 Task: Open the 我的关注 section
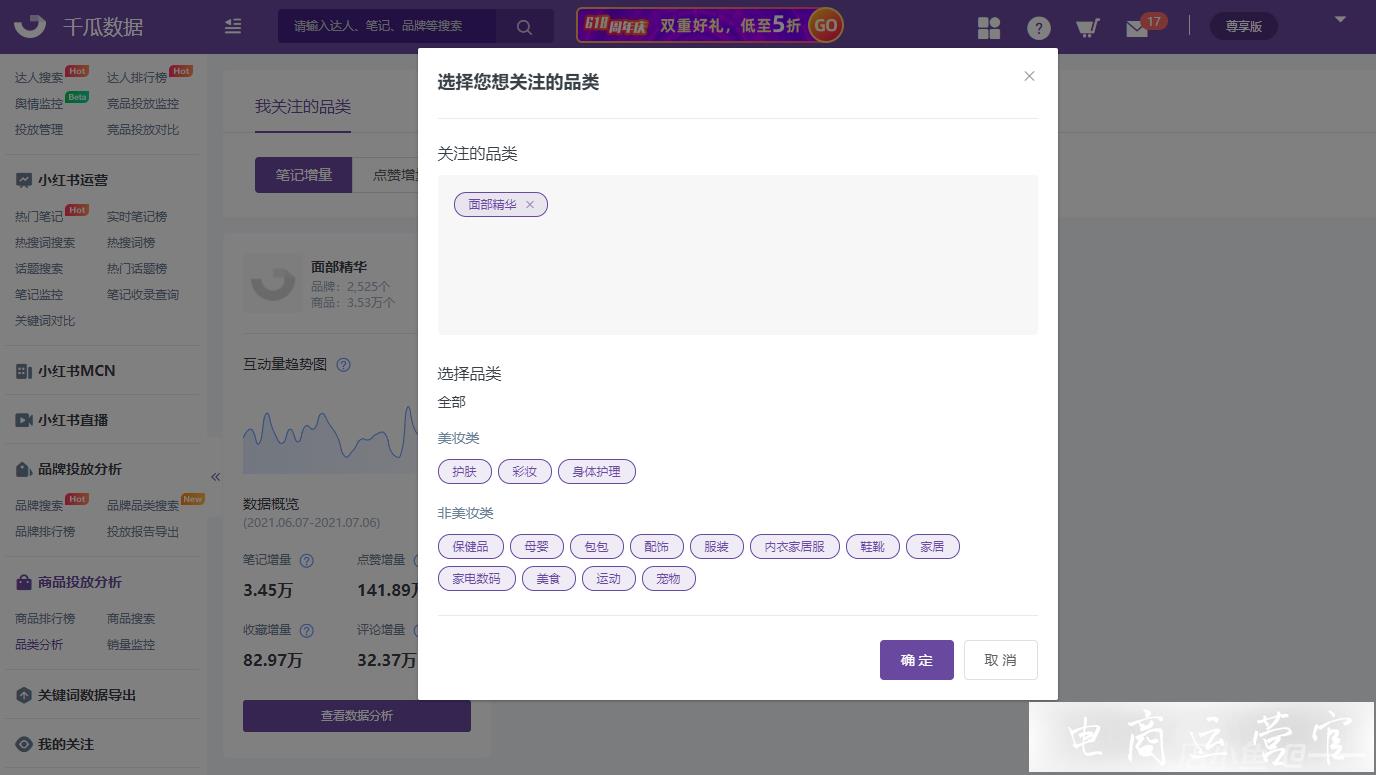pos(54,744)
